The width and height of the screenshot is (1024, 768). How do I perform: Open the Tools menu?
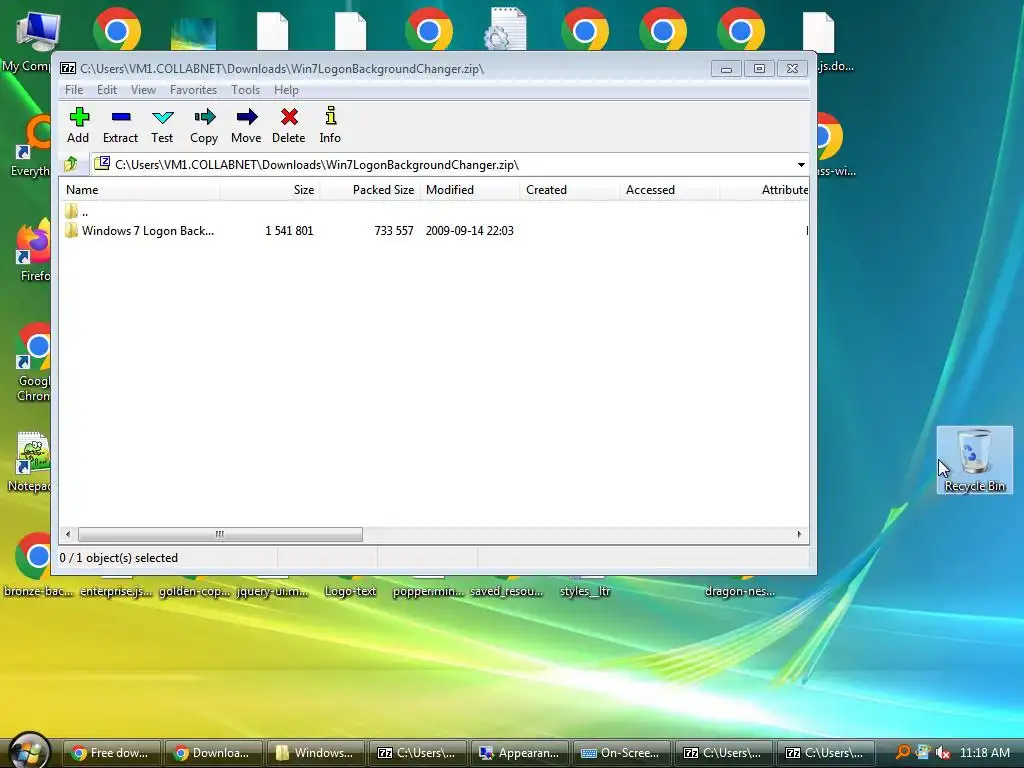tap(246, 90)
